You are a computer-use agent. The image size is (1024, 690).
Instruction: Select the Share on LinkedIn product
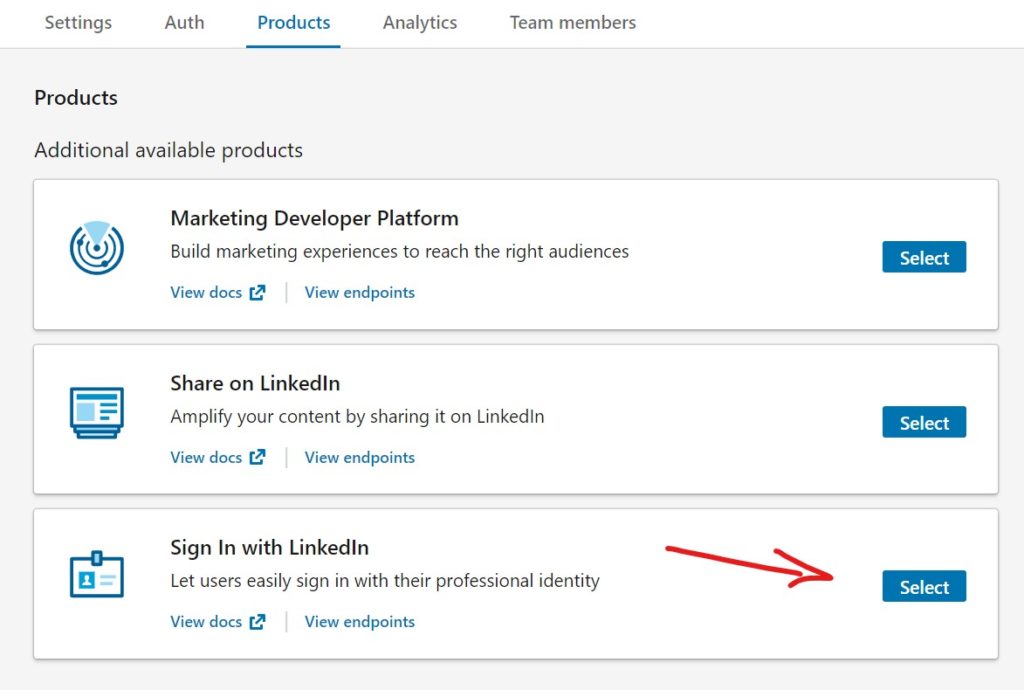924,422
